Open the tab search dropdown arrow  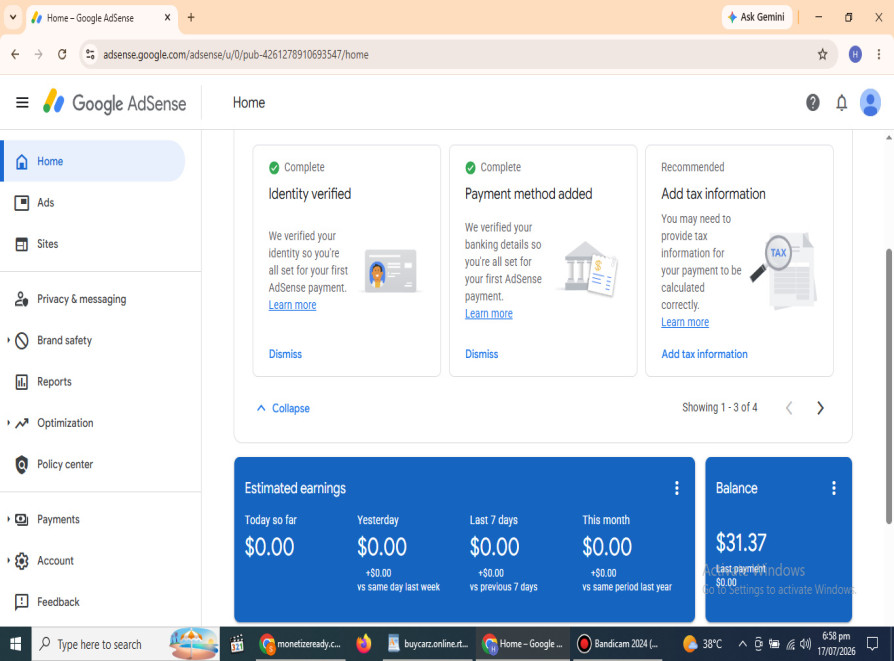(x=13, y=18)
